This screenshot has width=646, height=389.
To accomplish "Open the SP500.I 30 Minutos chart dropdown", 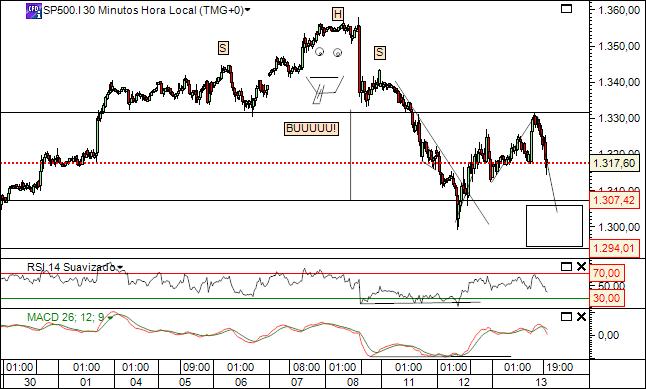I will point(247,10).
